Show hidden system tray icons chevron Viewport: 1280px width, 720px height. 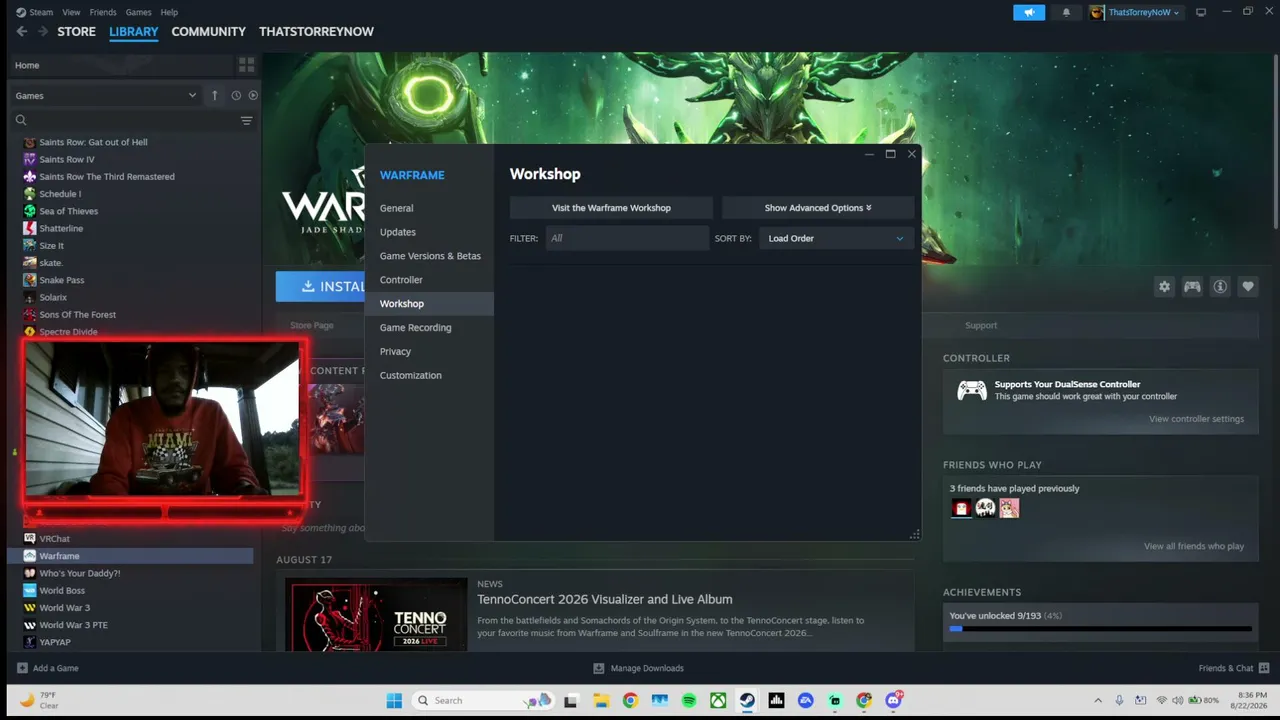pos(1098,700)
